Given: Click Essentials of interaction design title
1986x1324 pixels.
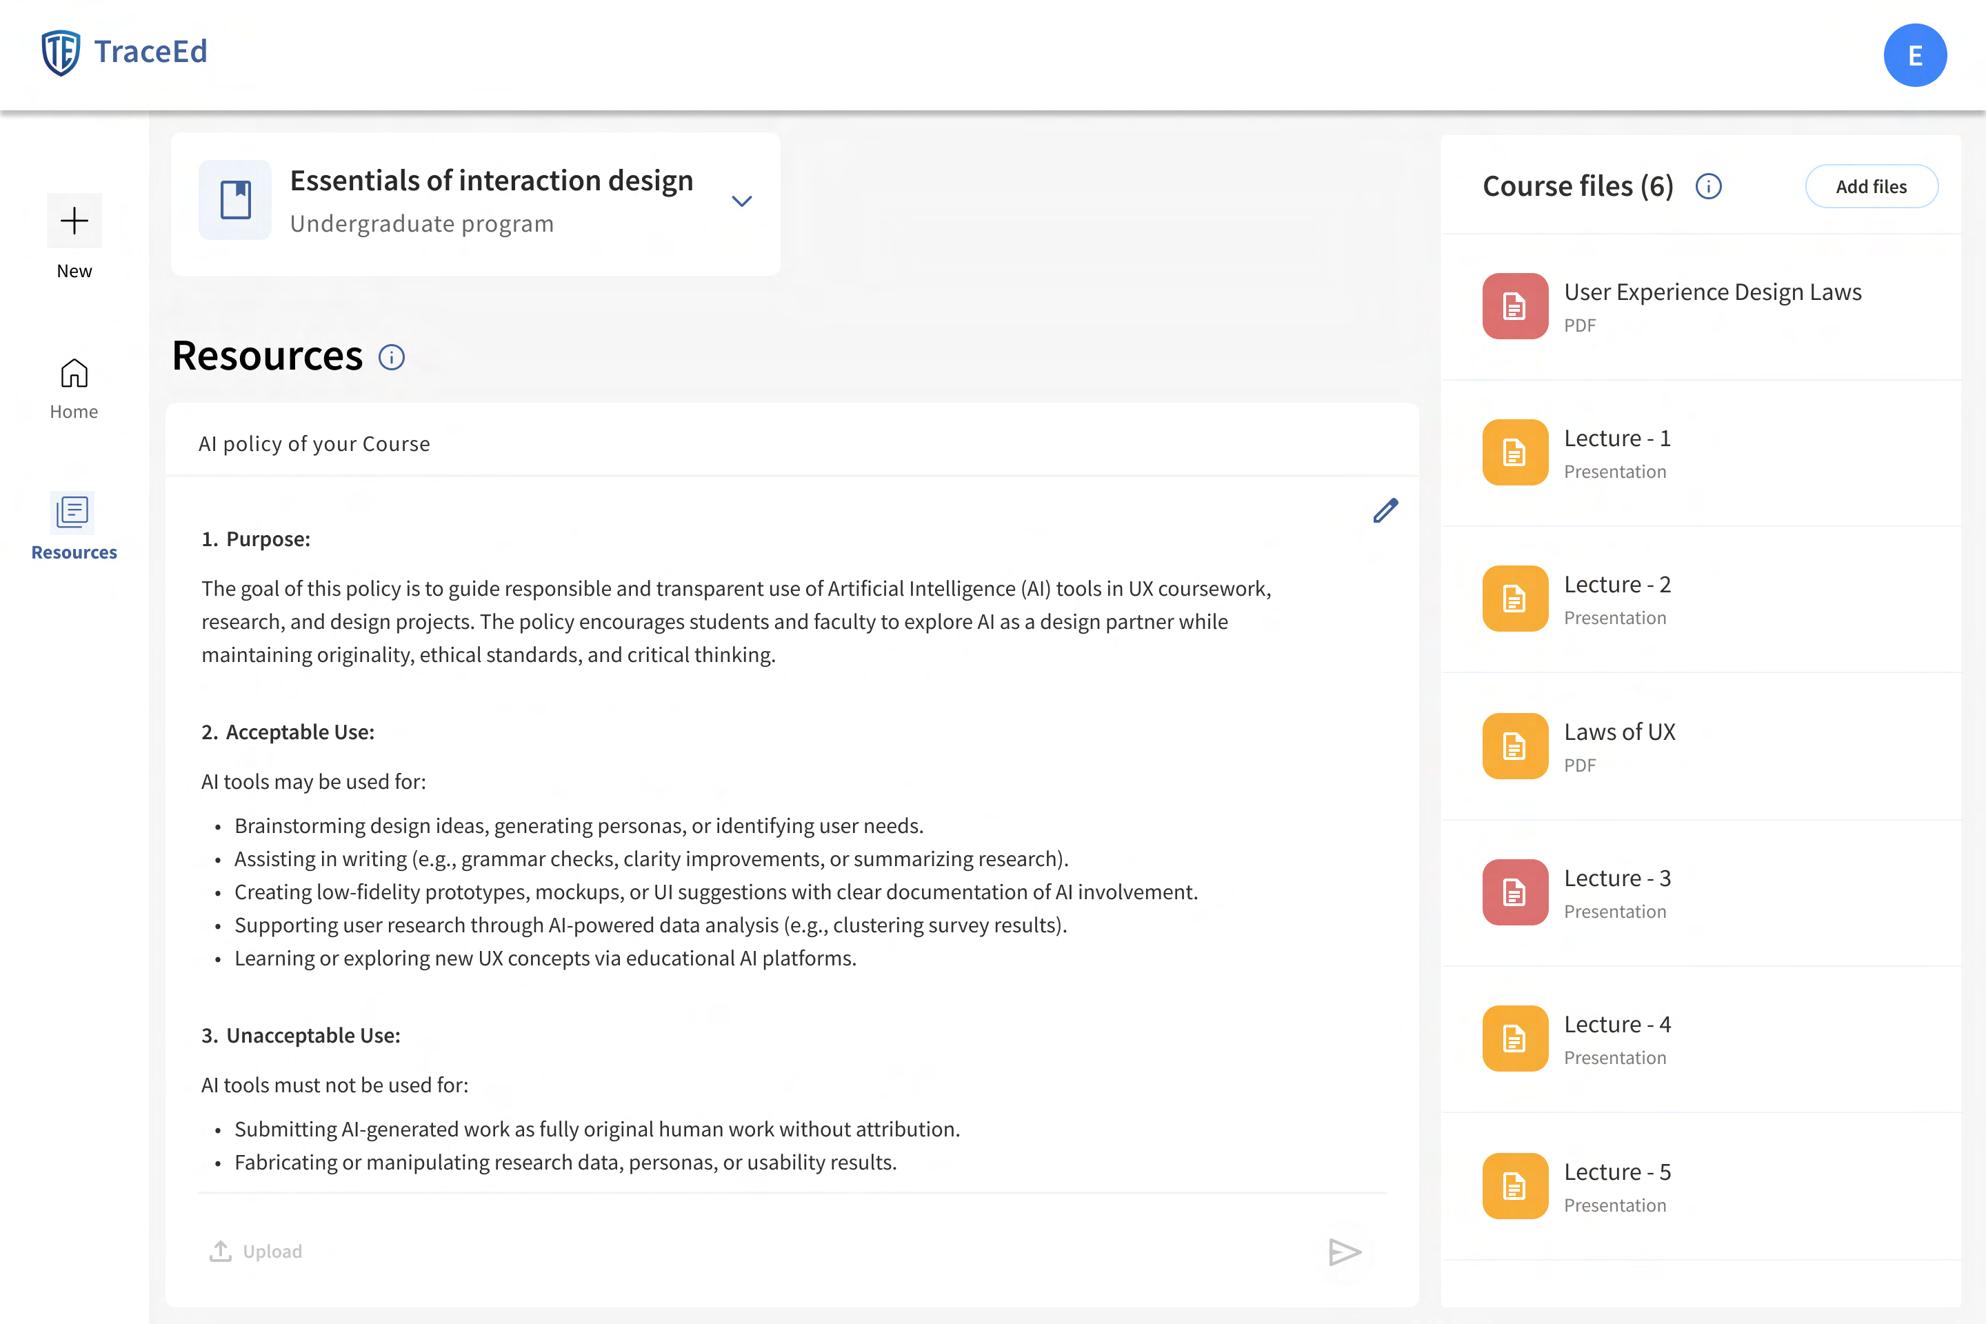Looking at the screenshot, I should [491, 181].
